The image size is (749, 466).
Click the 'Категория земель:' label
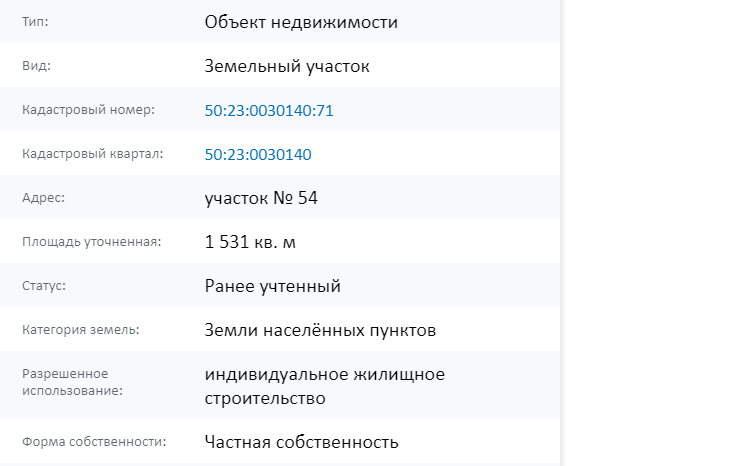[81, 329]
